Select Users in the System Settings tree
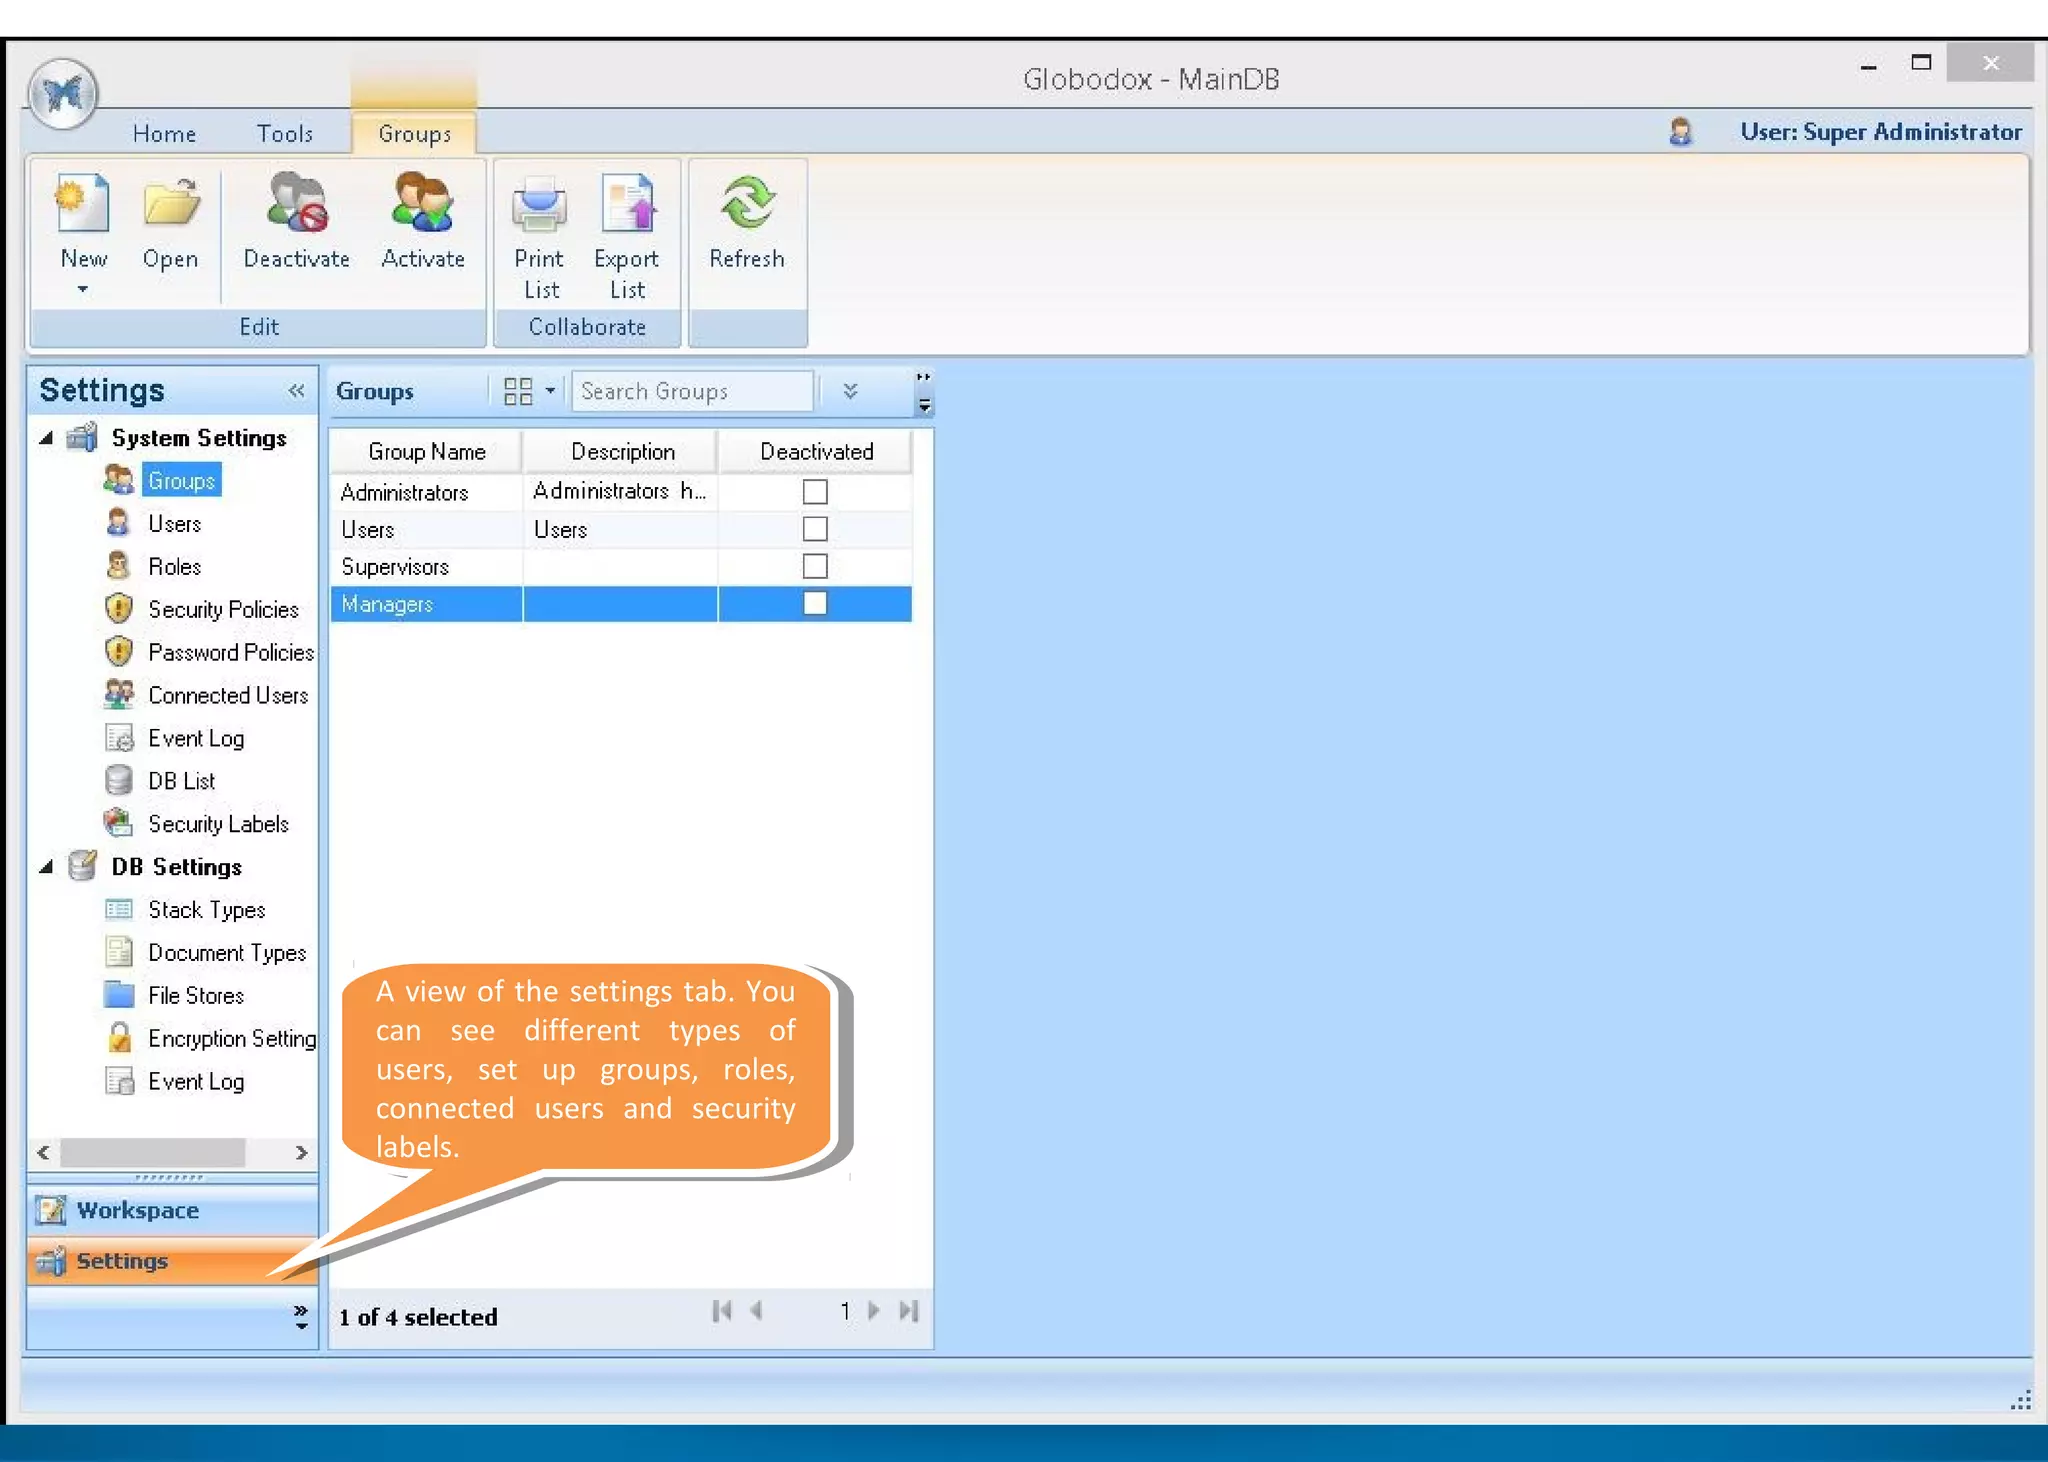 click(x=174, y=524)
